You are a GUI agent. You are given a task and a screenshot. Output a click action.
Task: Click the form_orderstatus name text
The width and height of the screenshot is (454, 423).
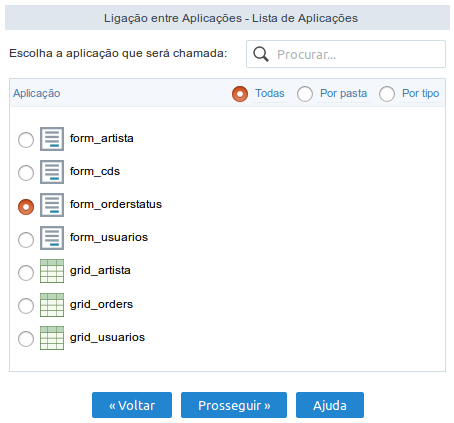click(116, 204)
